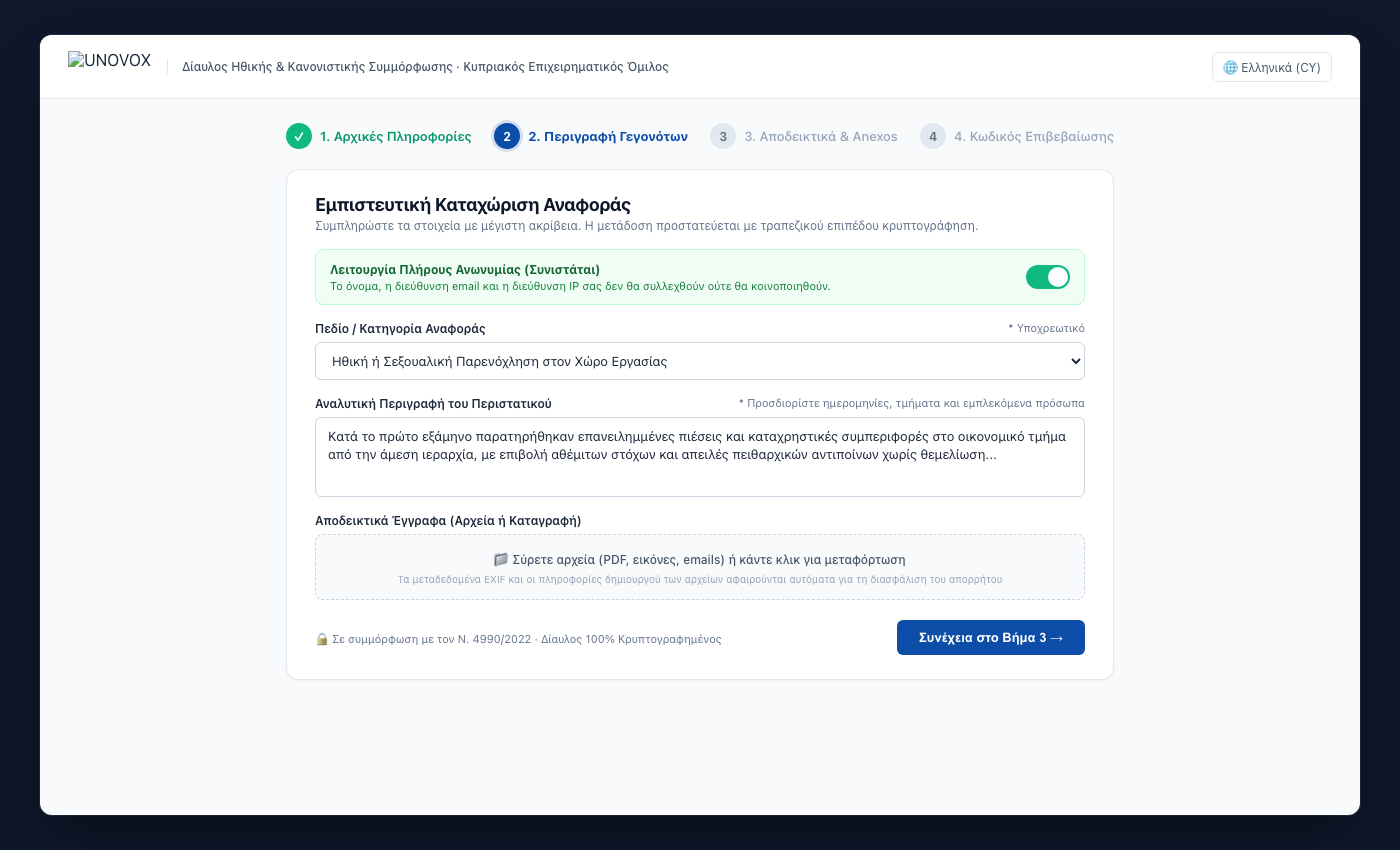The image size is (1400, 850).
Task: Select step 4. Κωδικός Επιβεβαίωσης
Action: (1017, 136)
